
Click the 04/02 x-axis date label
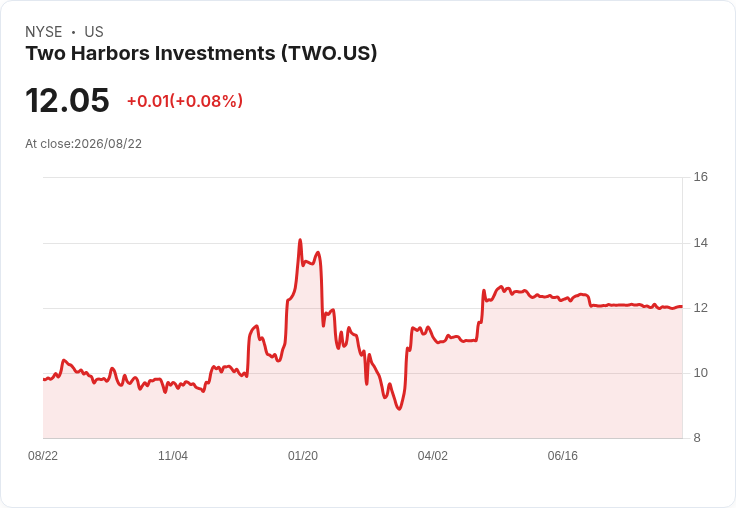(x=432, y=456)
